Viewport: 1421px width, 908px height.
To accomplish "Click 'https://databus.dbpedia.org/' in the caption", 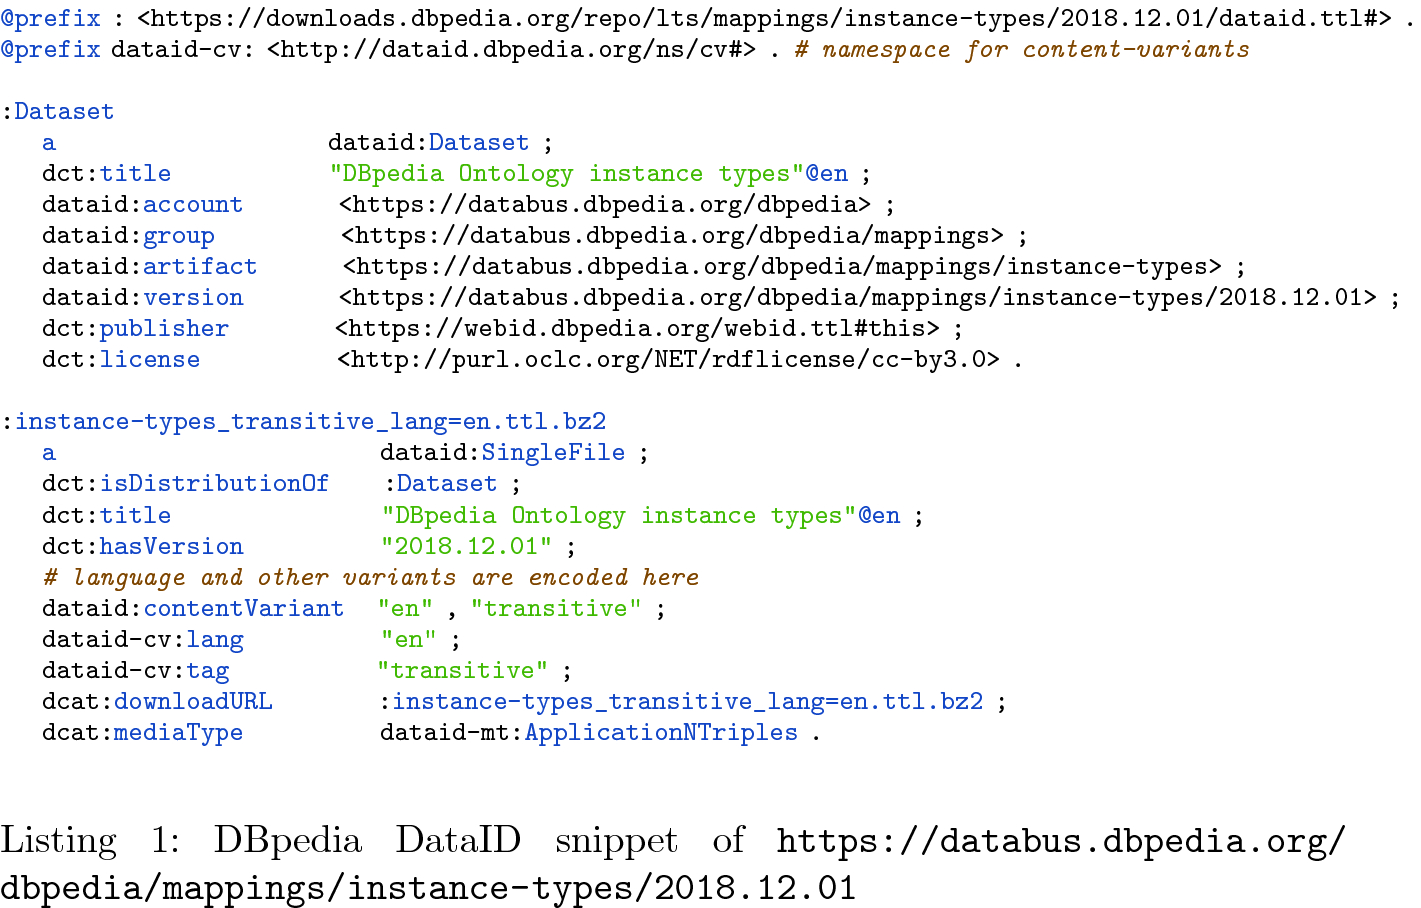I will [x=1061, y=840].
